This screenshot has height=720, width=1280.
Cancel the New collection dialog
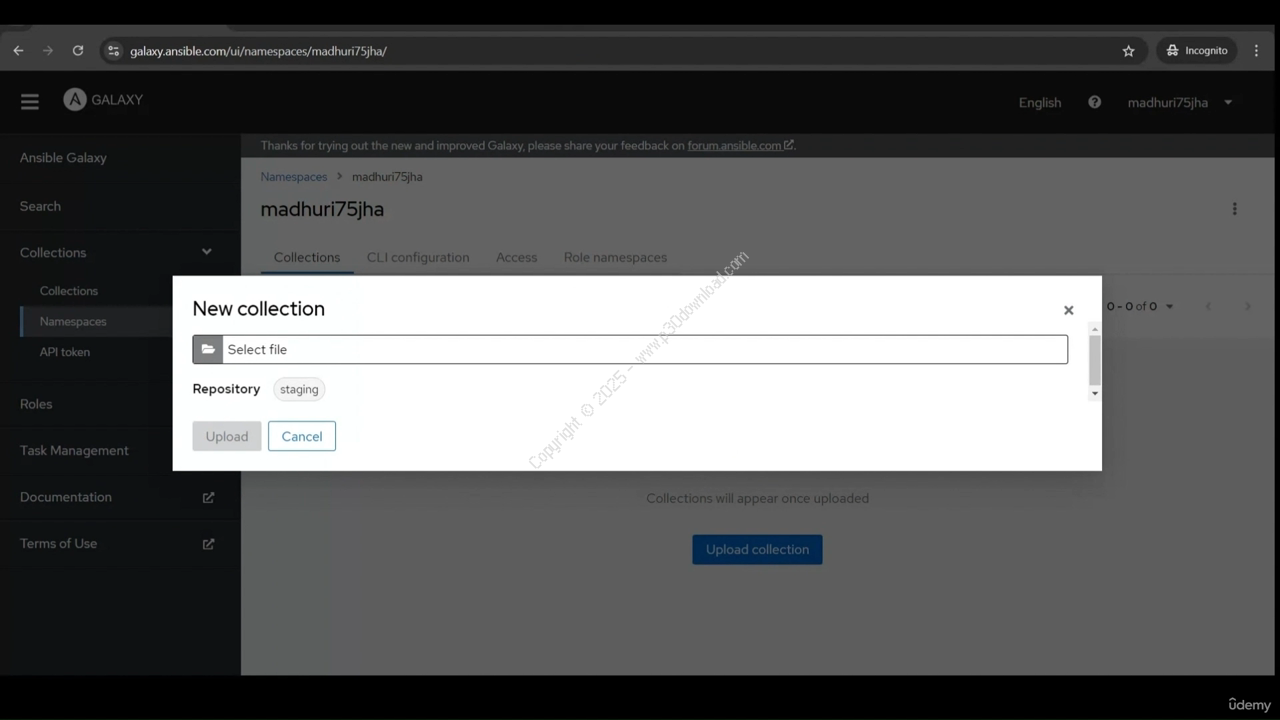302,436
